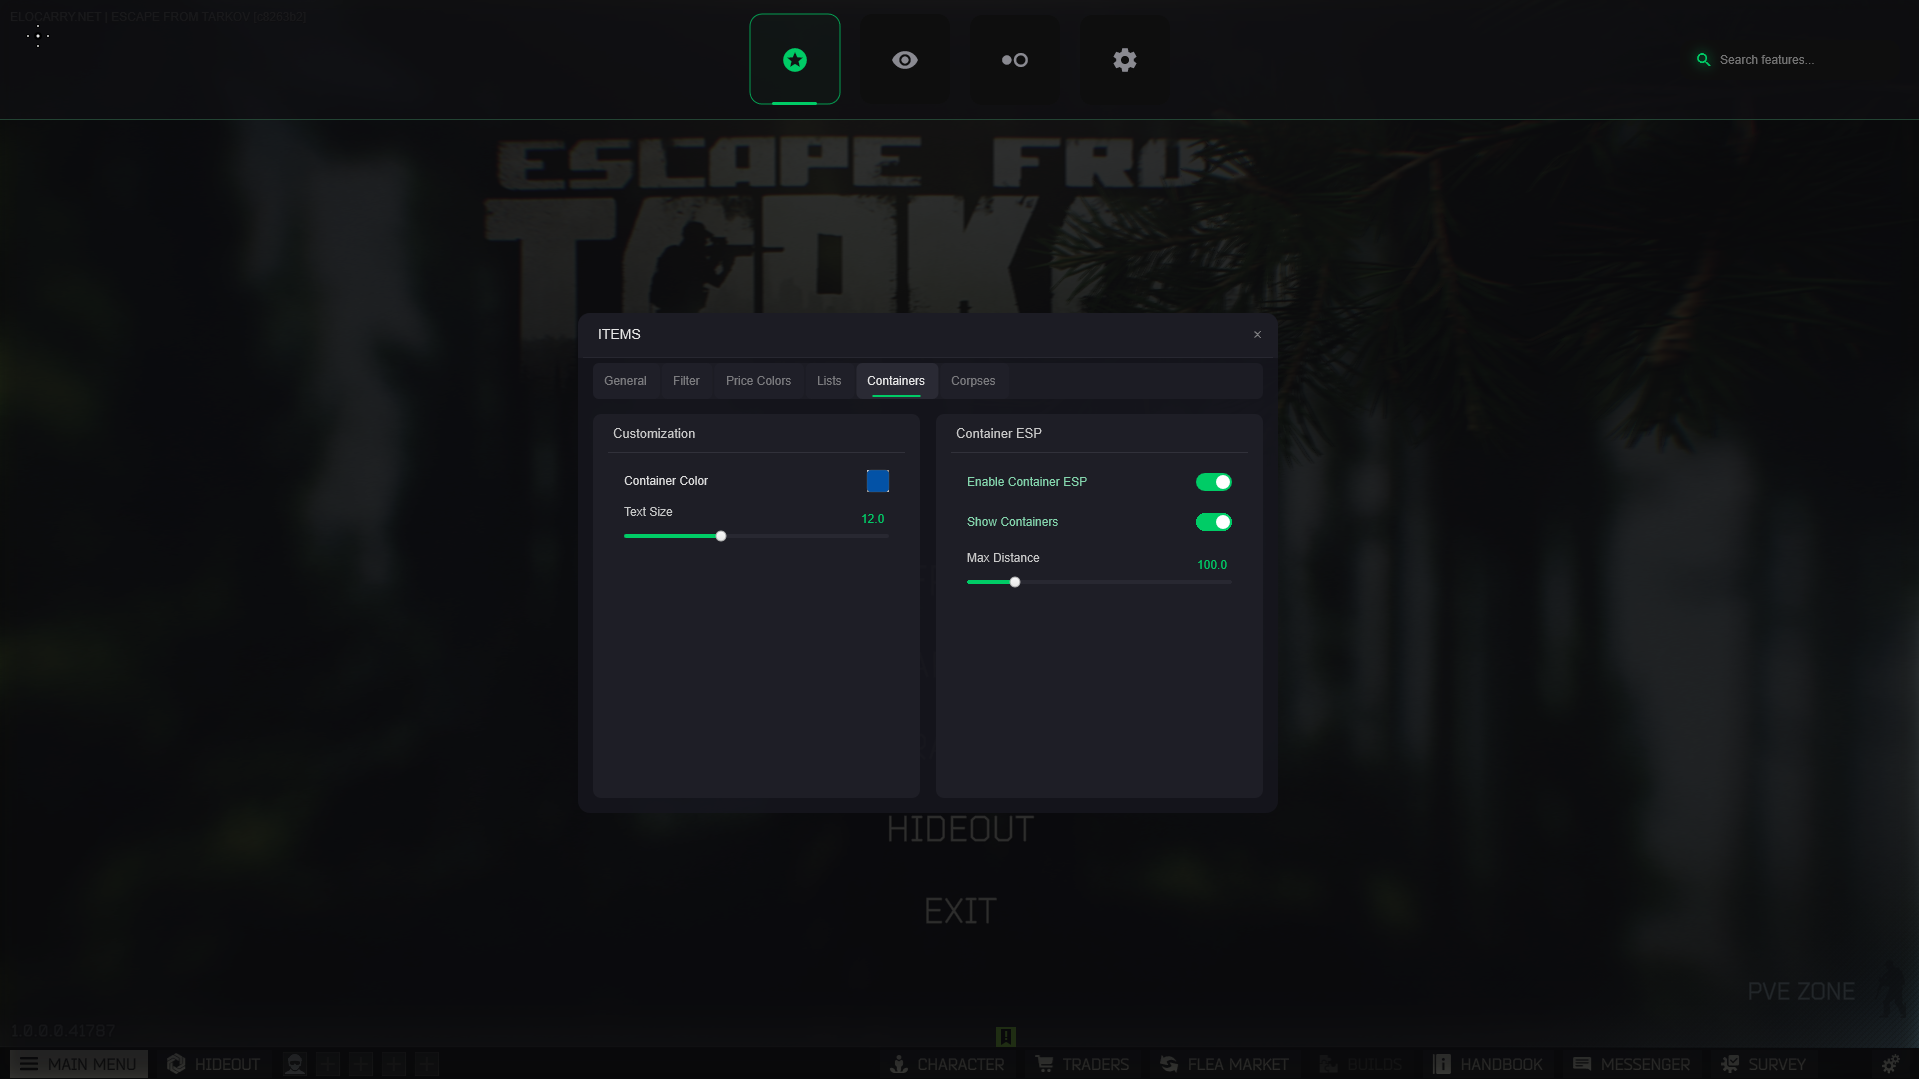This screenshot has height=1079, width=1919.
Task: Open the FLEA MARKET button
Action: point(1224,1064)
